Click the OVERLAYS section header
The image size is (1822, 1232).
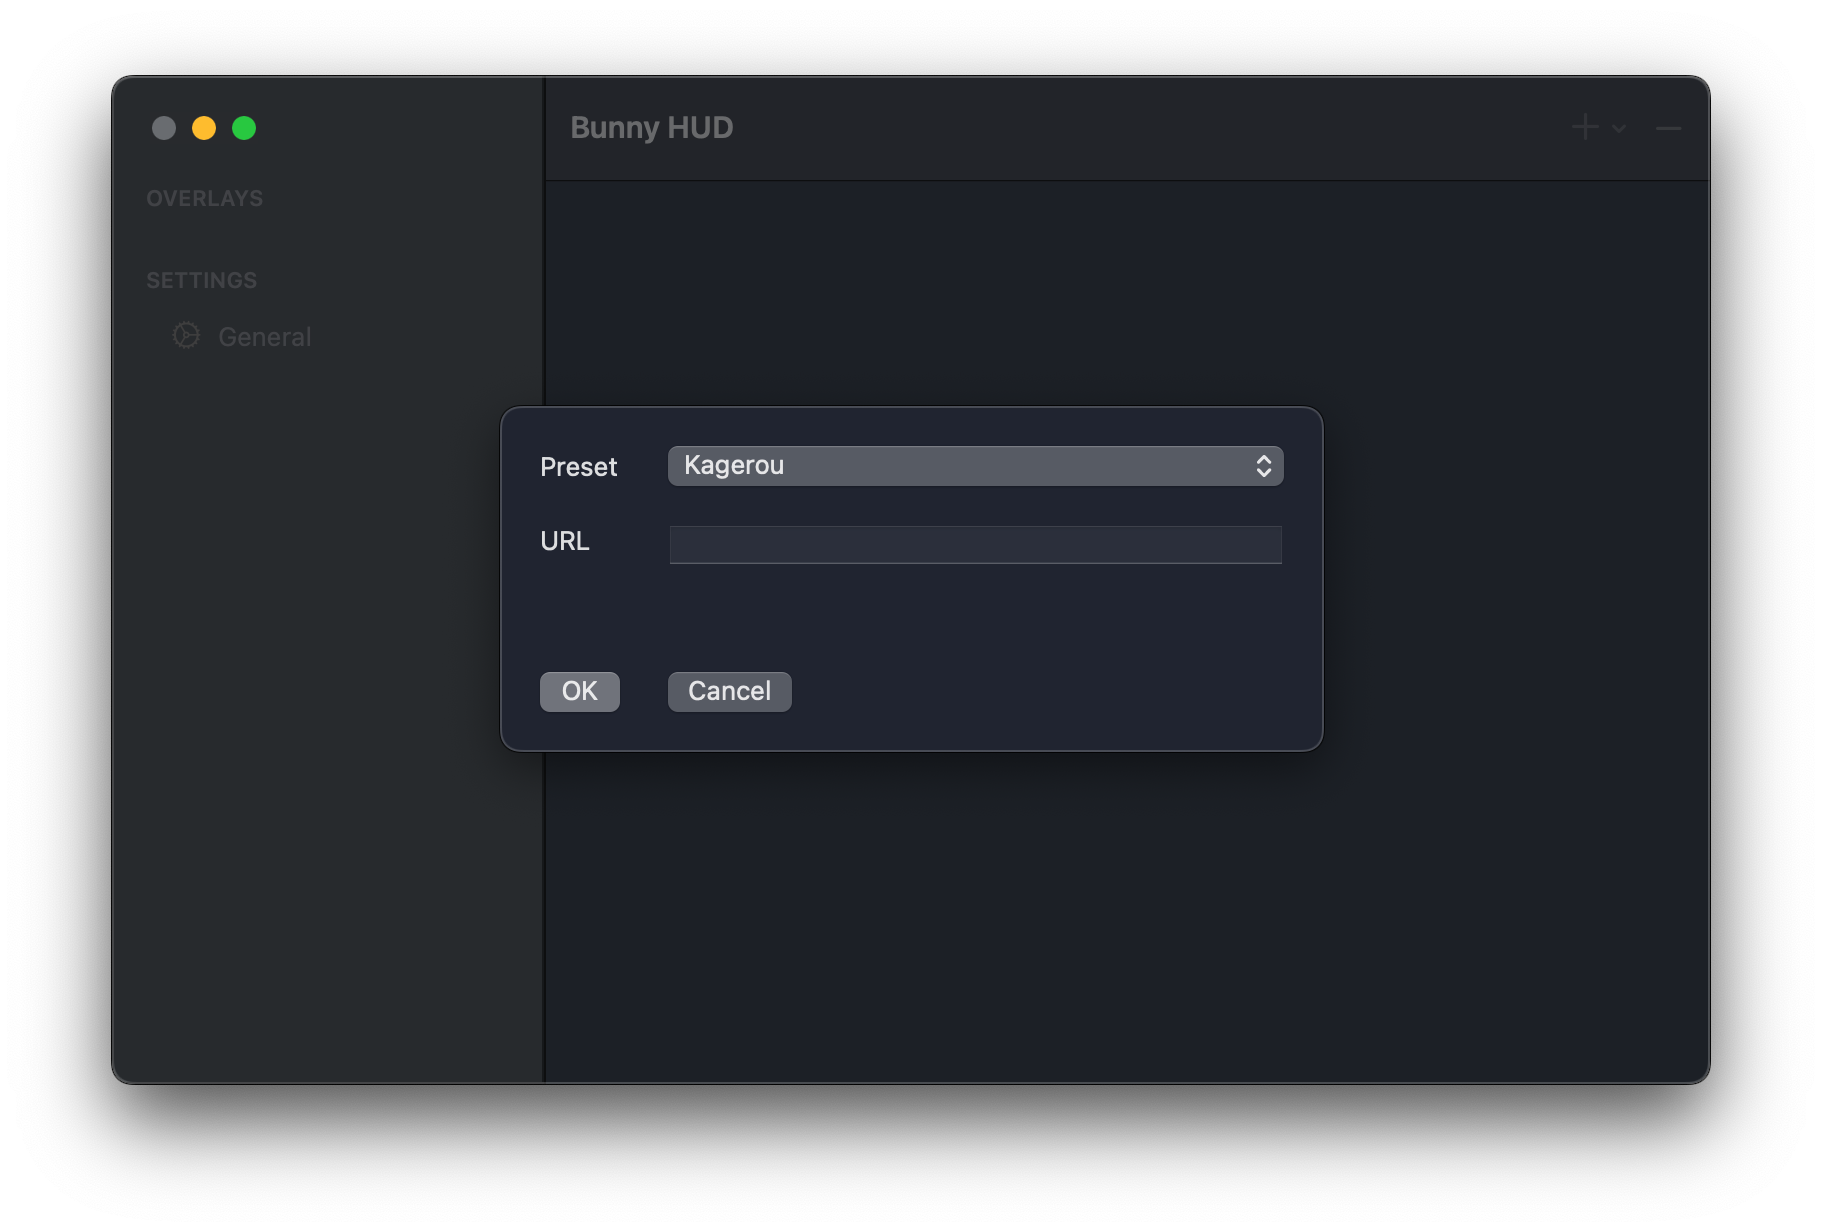(205, 199)
